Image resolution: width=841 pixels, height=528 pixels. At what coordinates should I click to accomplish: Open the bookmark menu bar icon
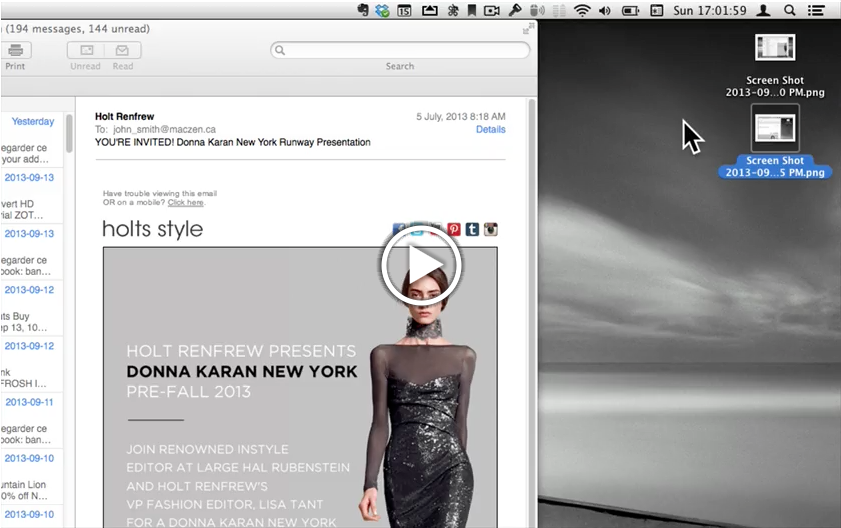[x=471, y=10]
